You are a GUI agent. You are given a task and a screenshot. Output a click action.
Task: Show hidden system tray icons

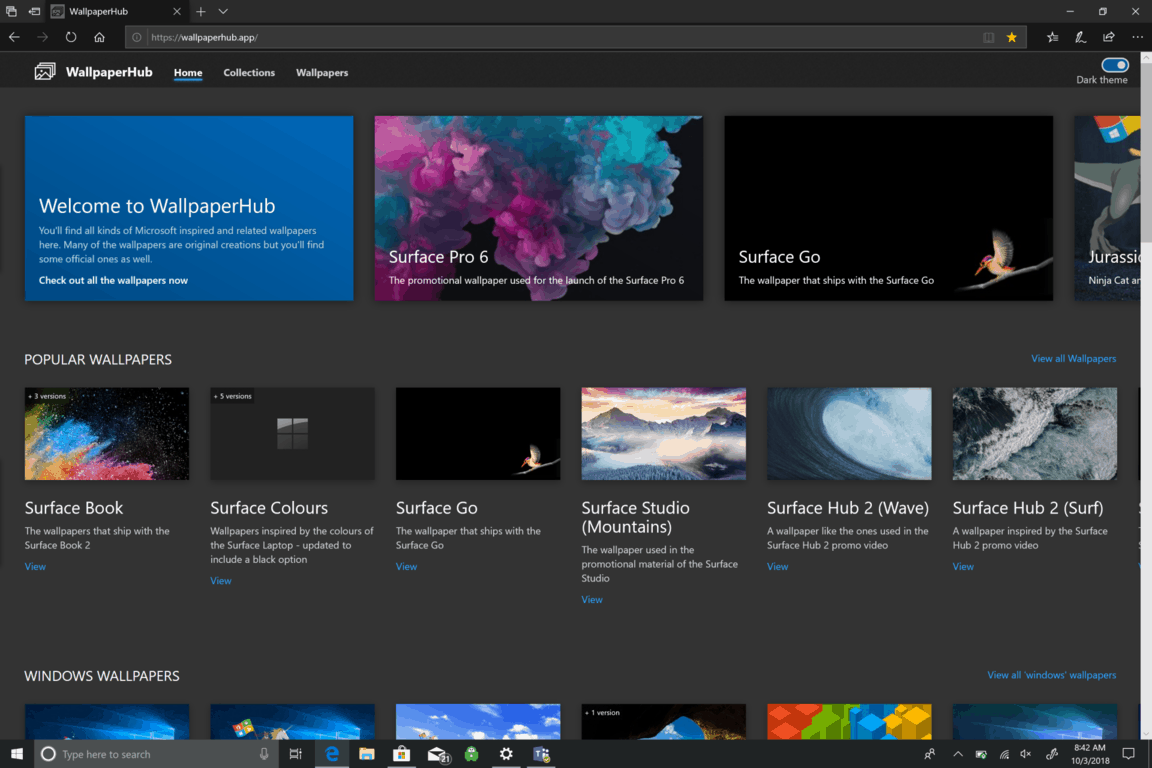[957, 754]
